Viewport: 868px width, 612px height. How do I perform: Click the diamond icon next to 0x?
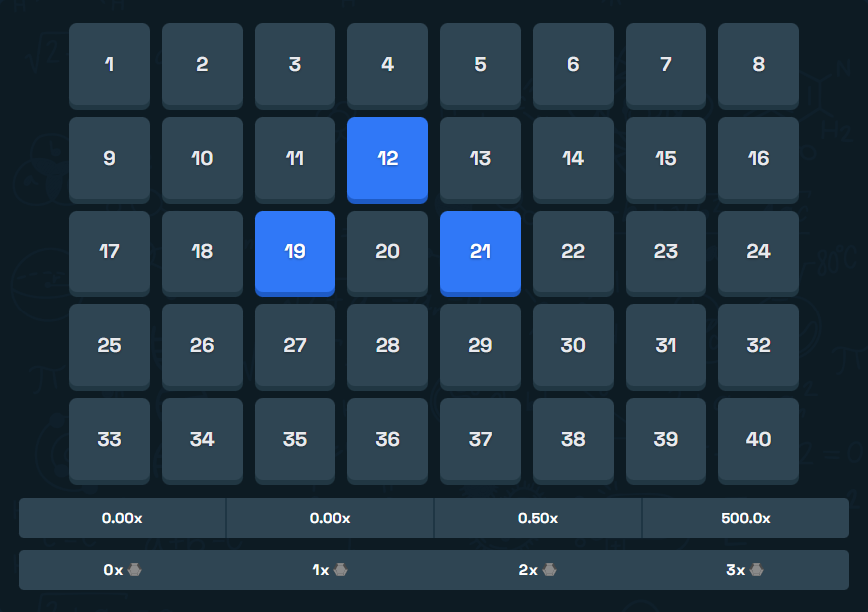pos(136,570)
